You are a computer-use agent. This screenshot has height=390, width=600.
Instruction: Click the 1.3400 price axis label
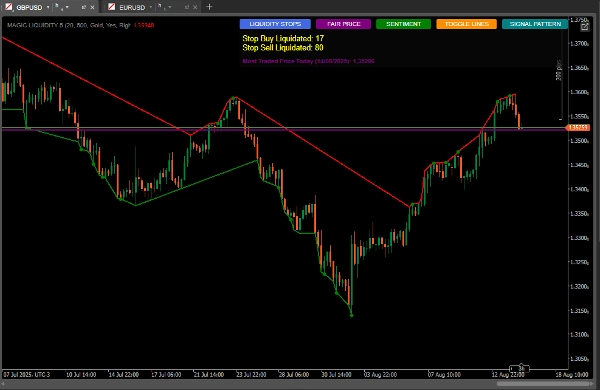[x=579, y=189]
